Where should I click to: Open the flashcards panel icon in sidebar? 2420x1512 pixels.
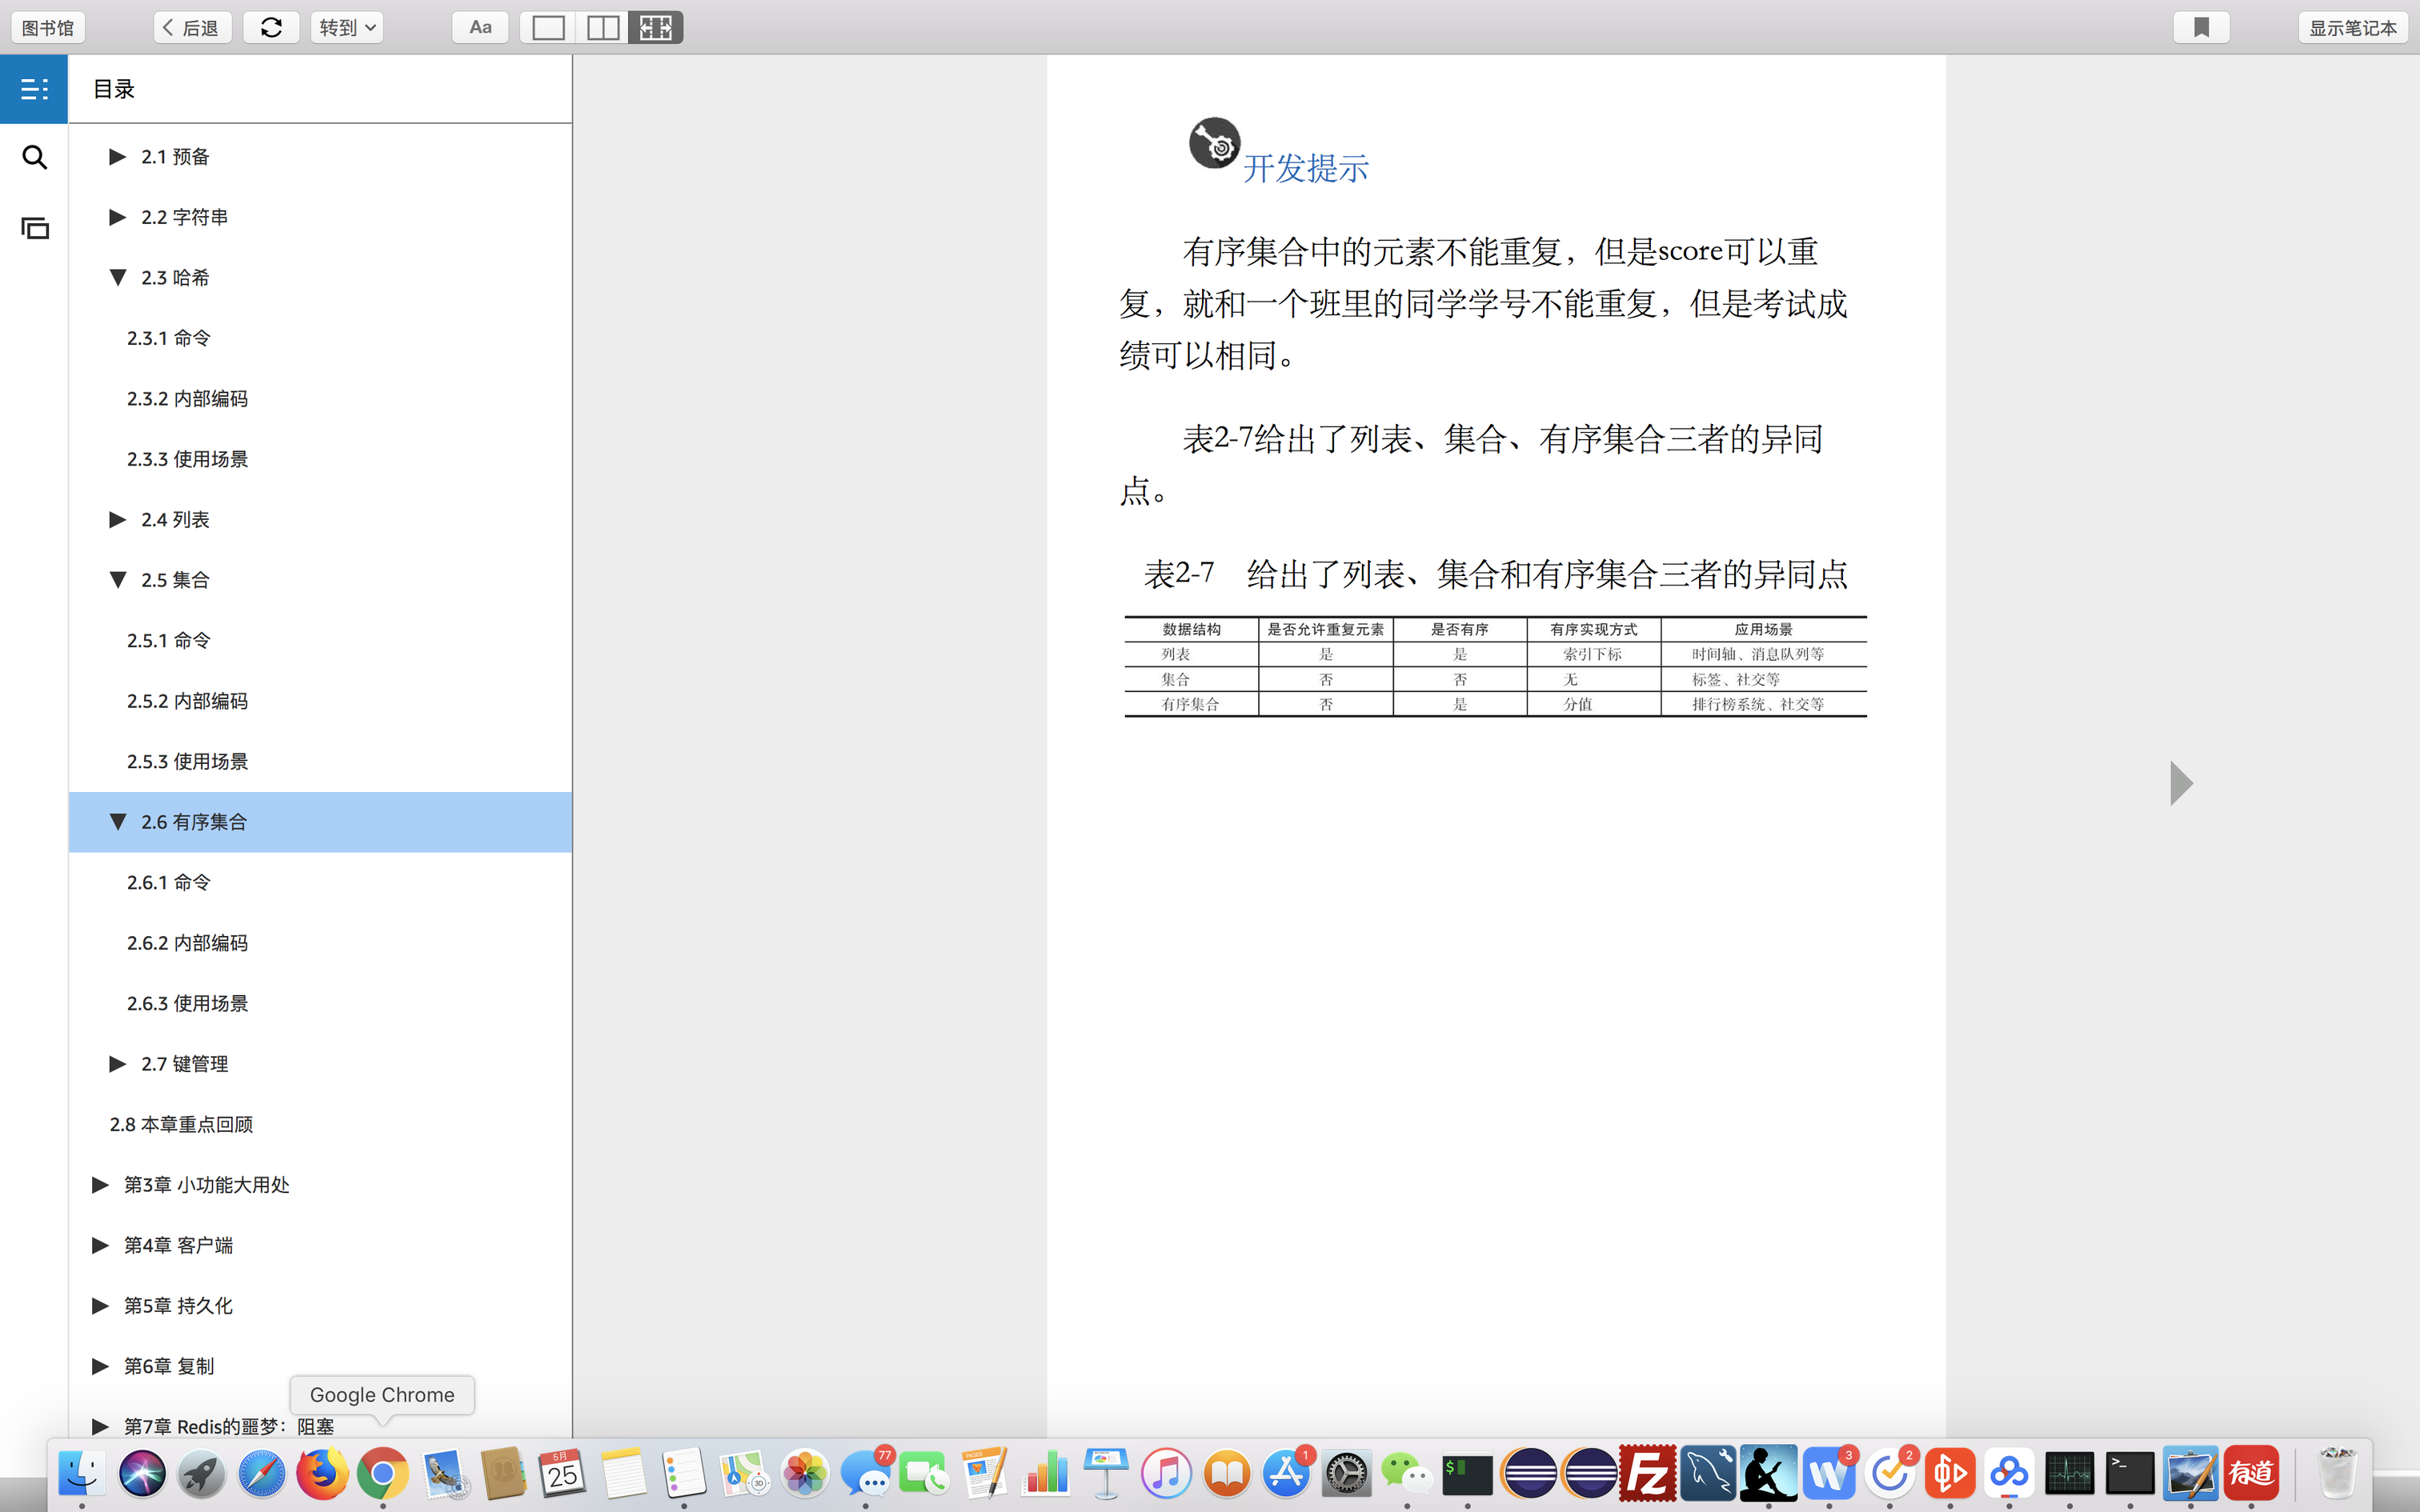click(34, 228)
